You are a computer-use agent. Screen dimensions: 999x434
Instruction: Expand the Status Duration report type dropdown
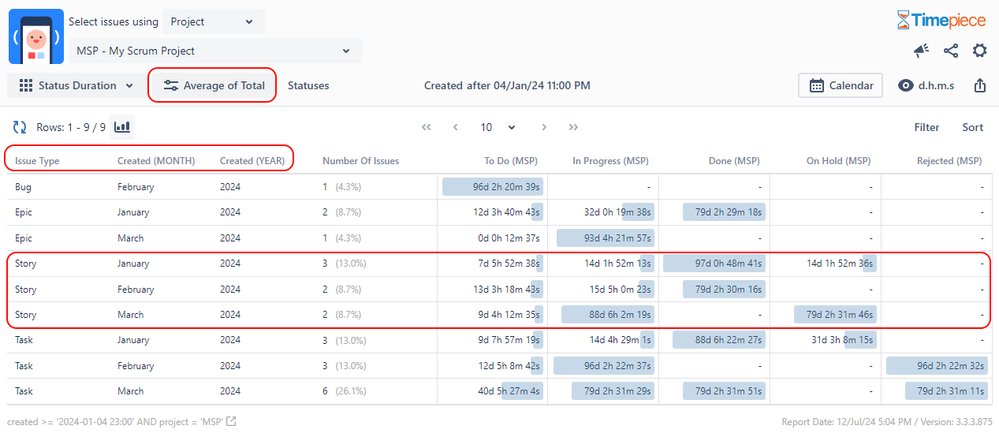coord(76,85)
